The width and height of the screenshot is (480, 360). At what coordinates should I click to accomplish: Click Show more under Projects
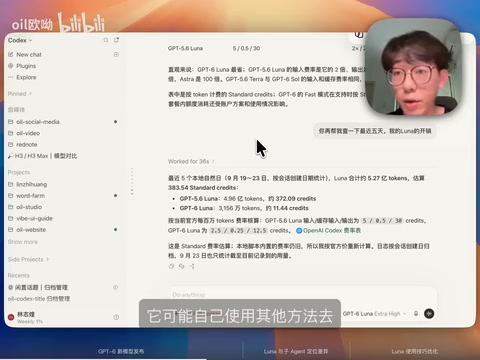click(x=23, y=242)
